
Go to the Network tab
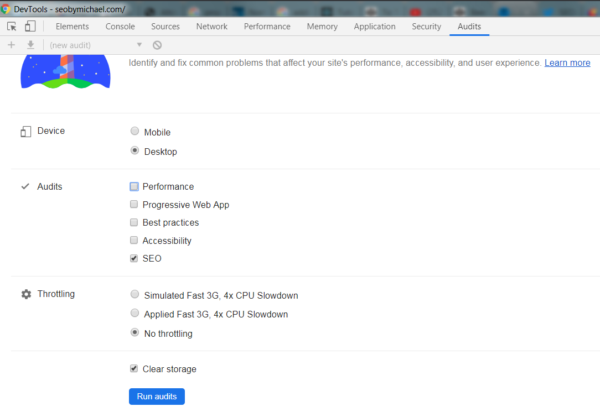click(212, 26)
